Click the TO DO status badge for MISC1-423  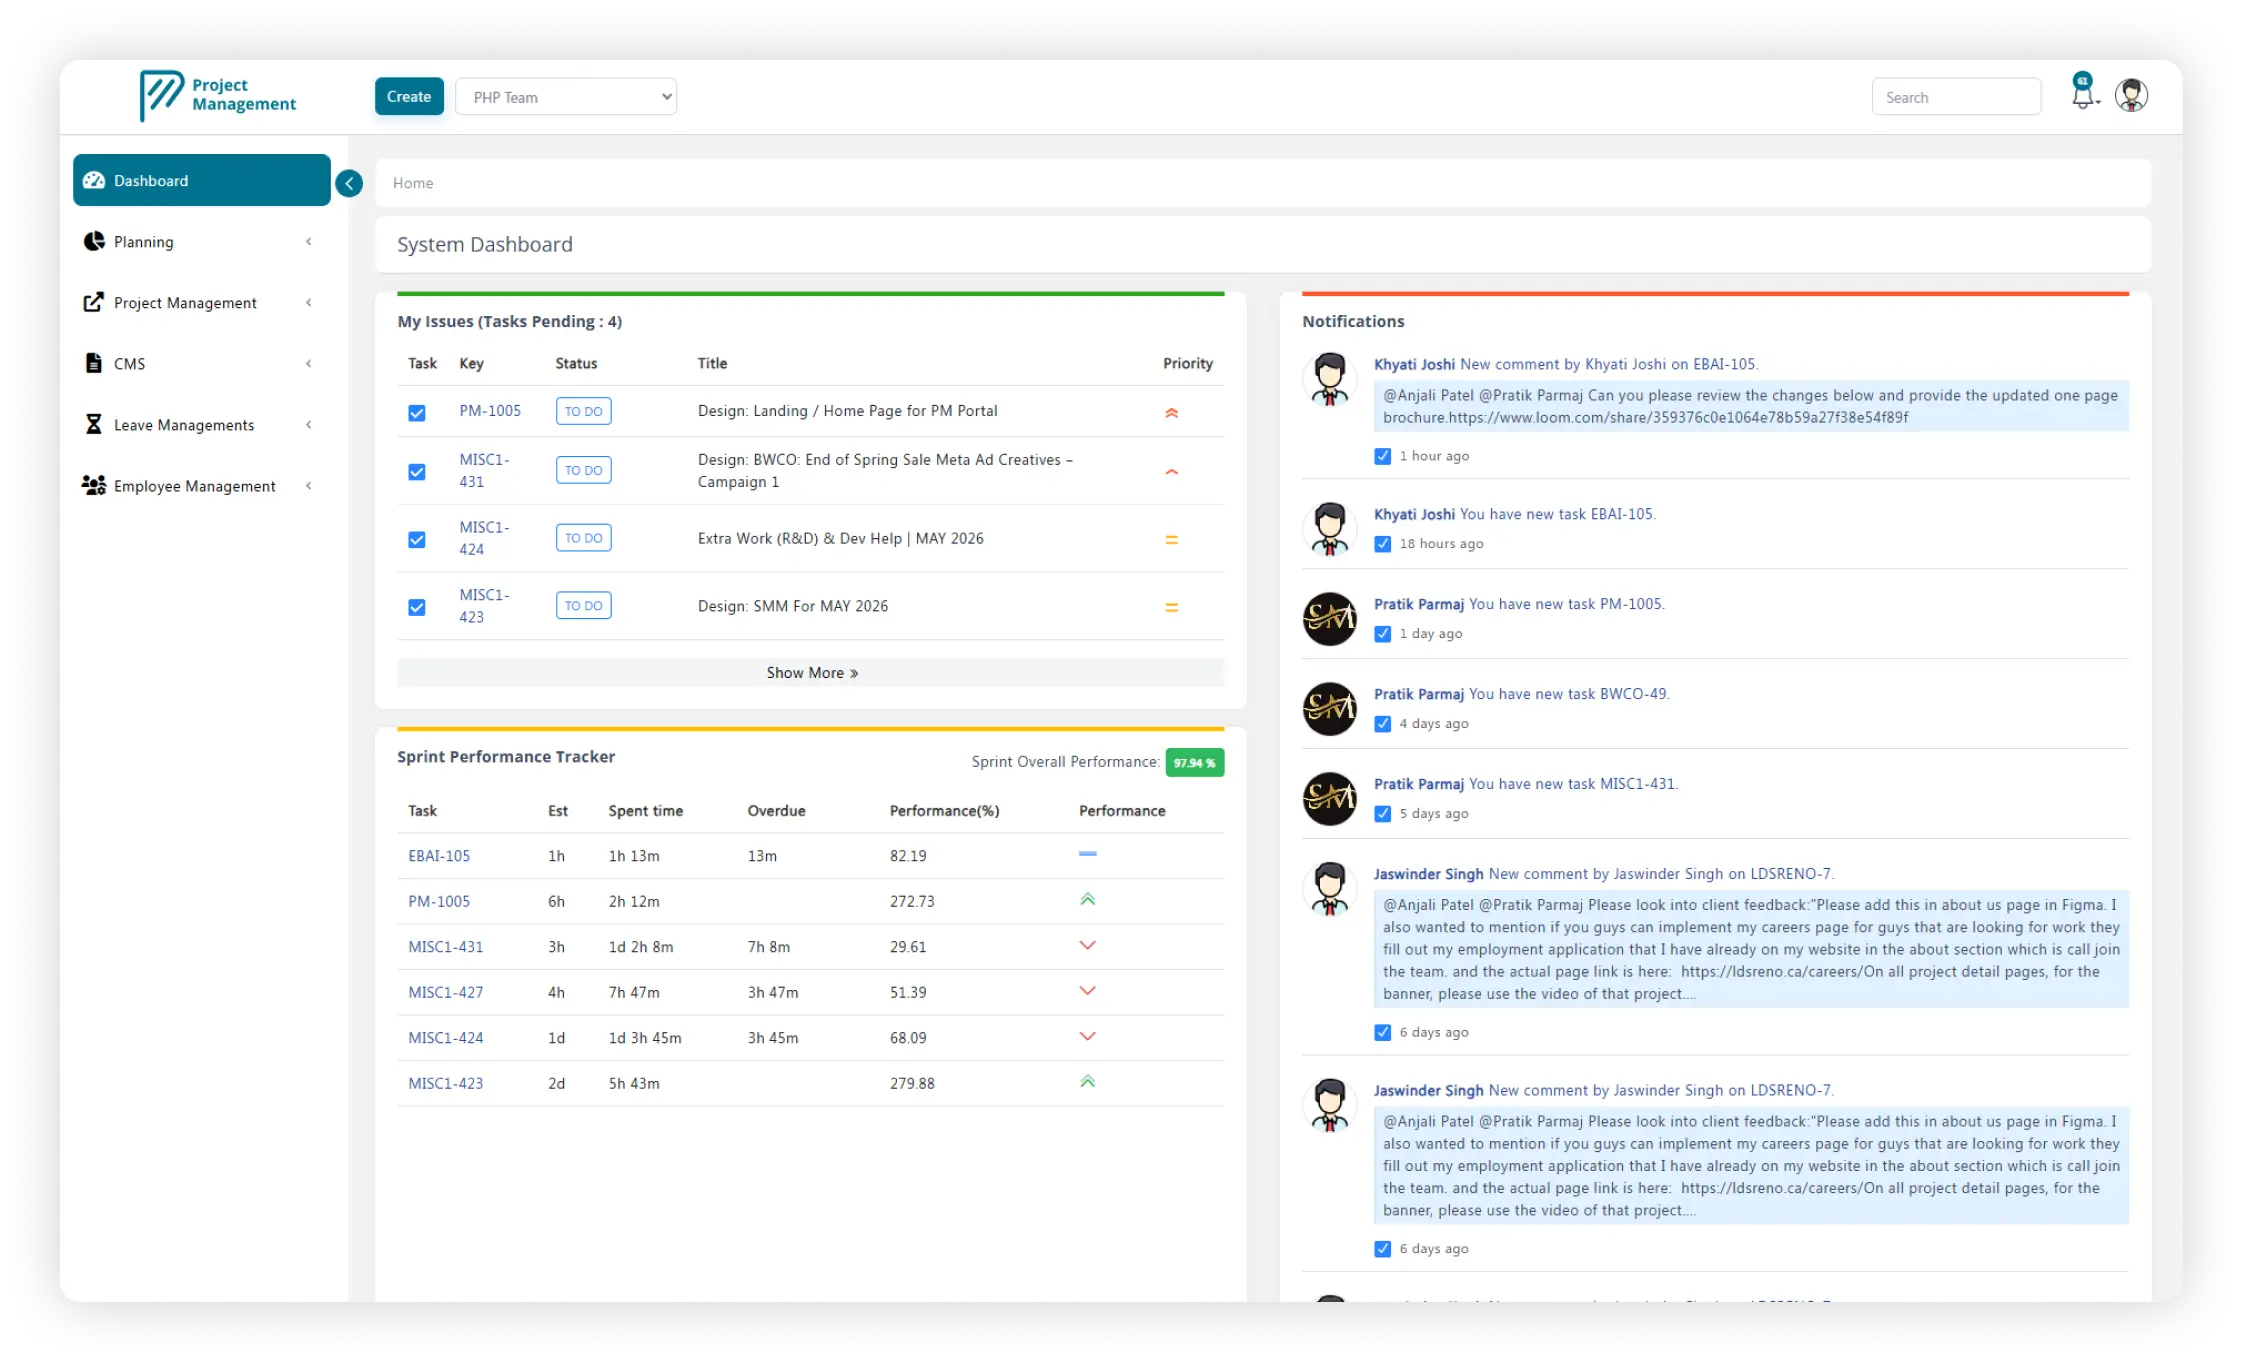pyautogui.click(x=584, y=605)
